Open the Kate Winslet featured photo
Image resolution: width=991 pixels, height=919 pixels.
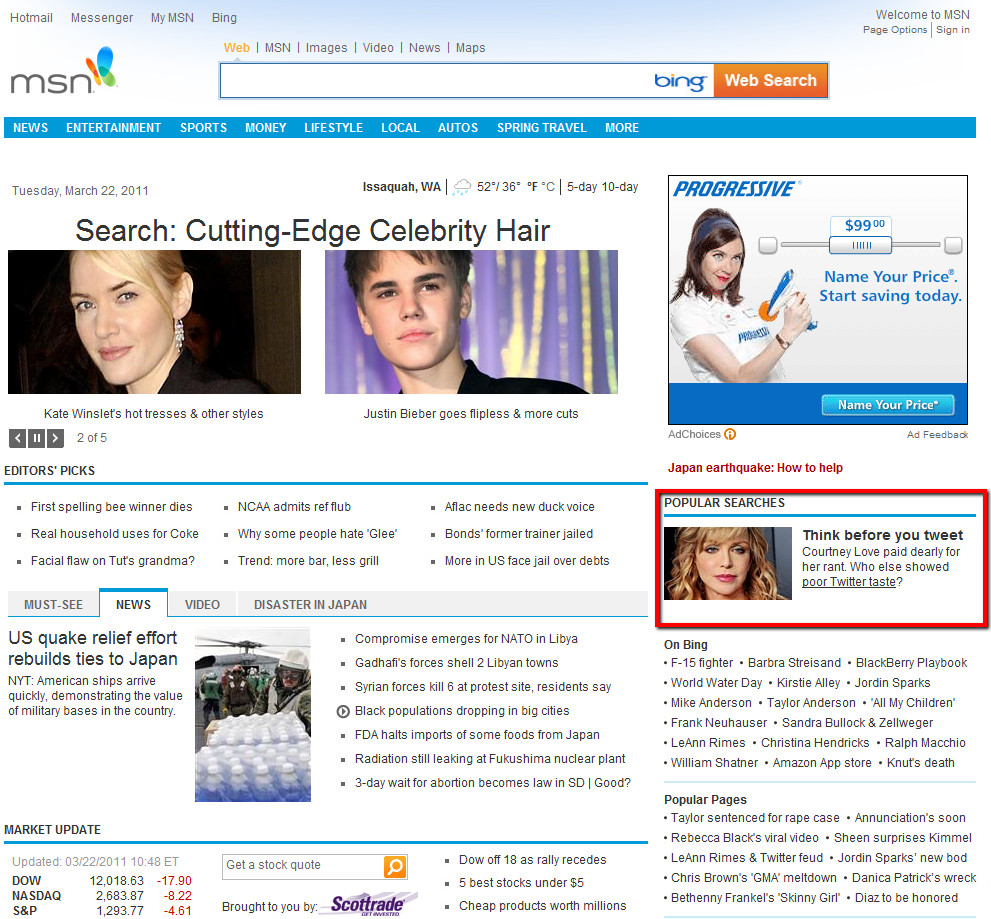coord(154,322)
